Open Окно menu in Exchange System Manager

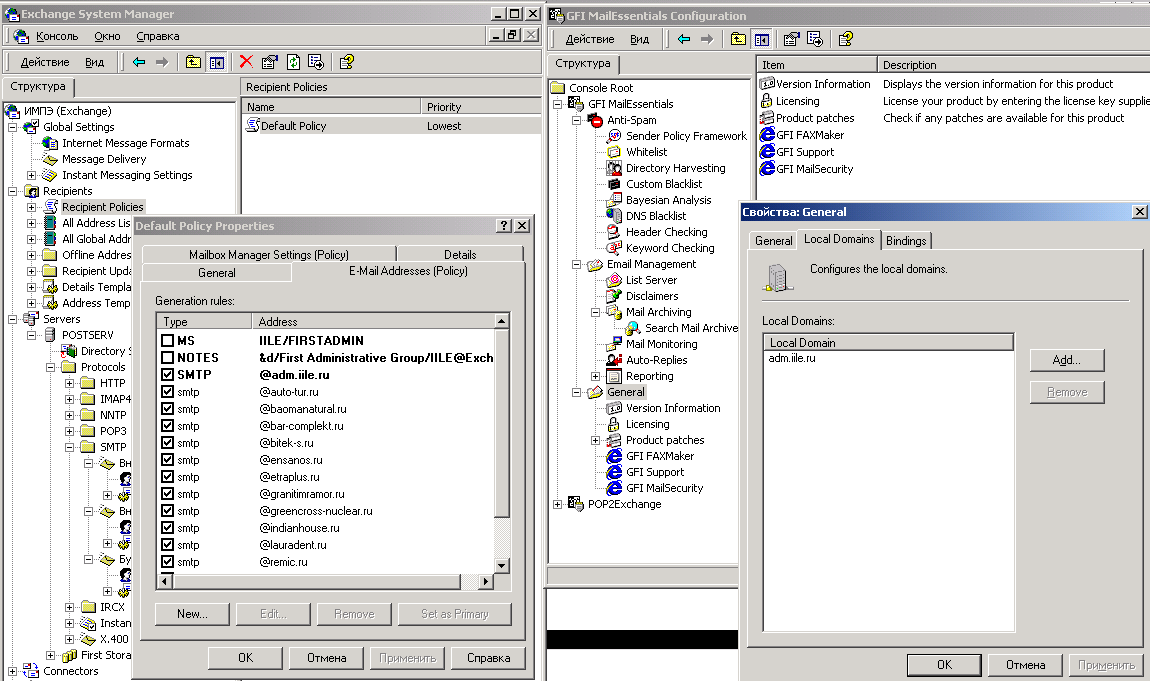point(107,36)
